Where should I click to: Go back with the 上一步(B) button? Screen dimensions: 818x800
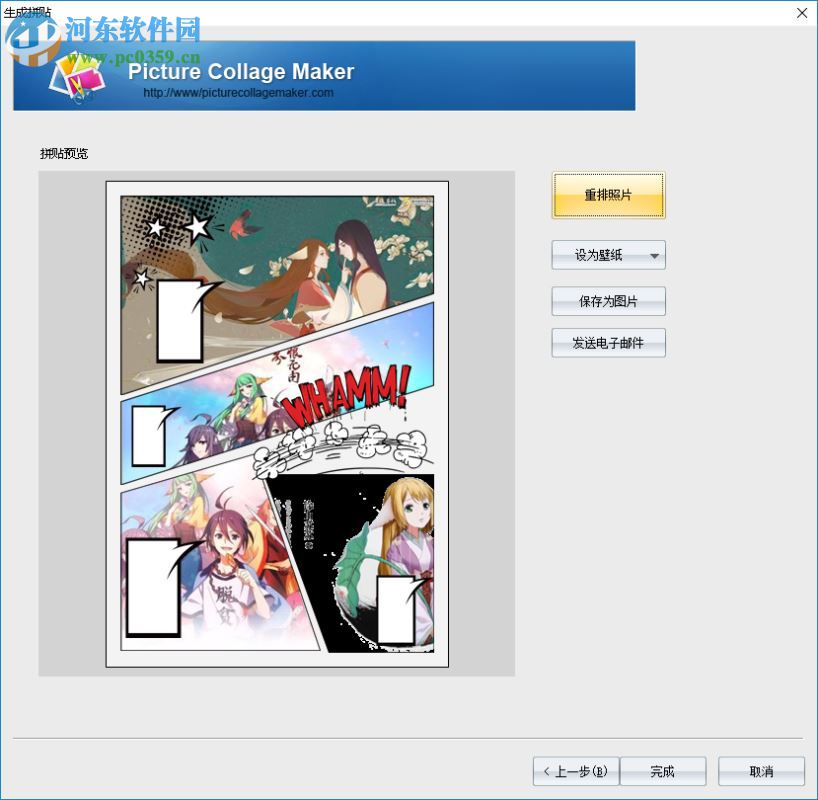pos(576,771)
